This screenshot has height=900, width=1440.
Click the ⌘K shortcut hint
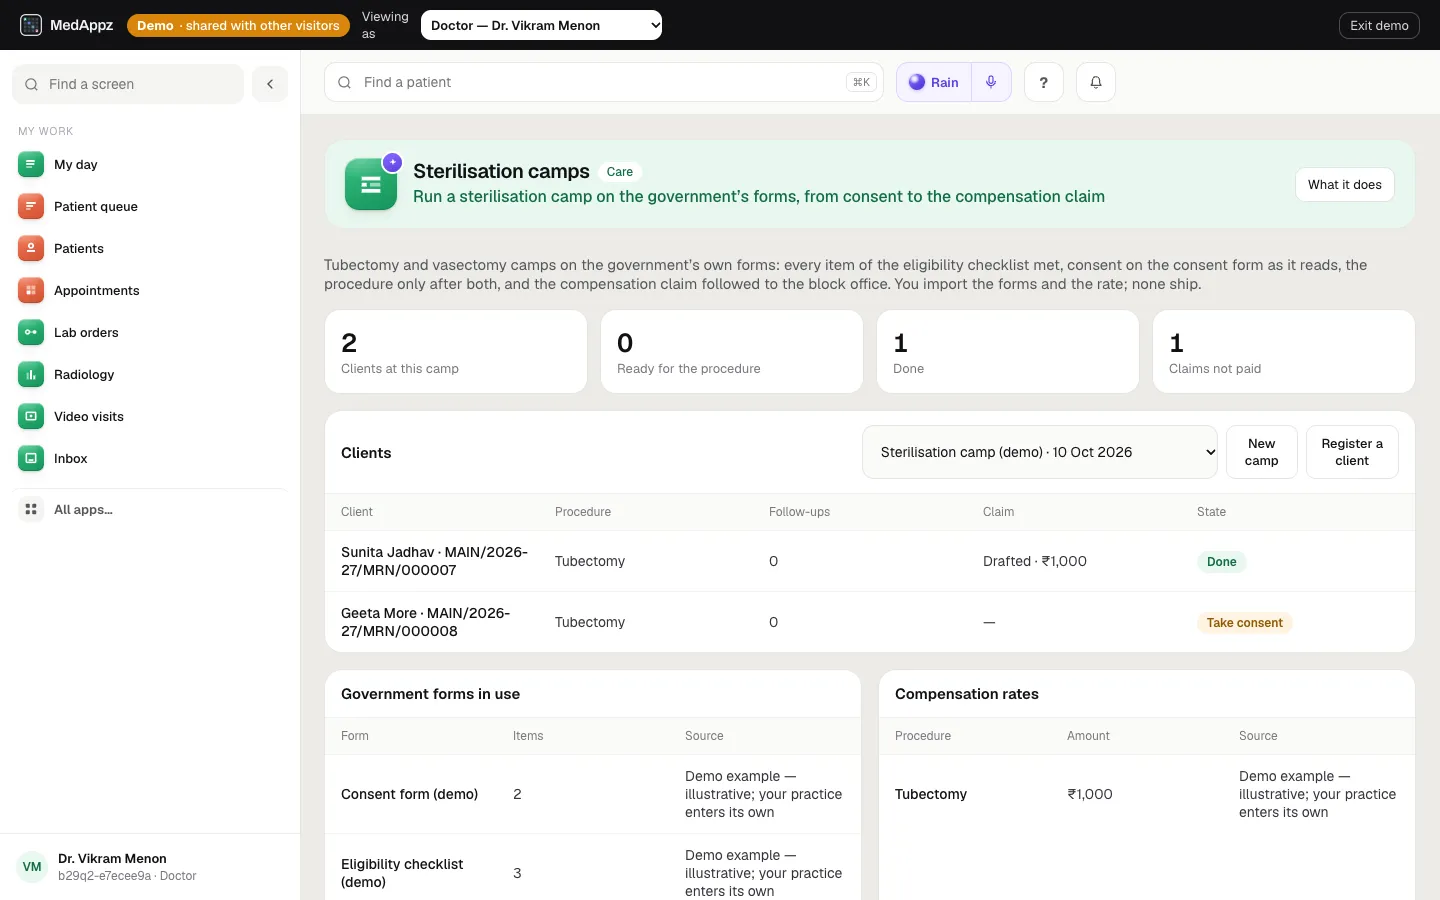(861, 82)
